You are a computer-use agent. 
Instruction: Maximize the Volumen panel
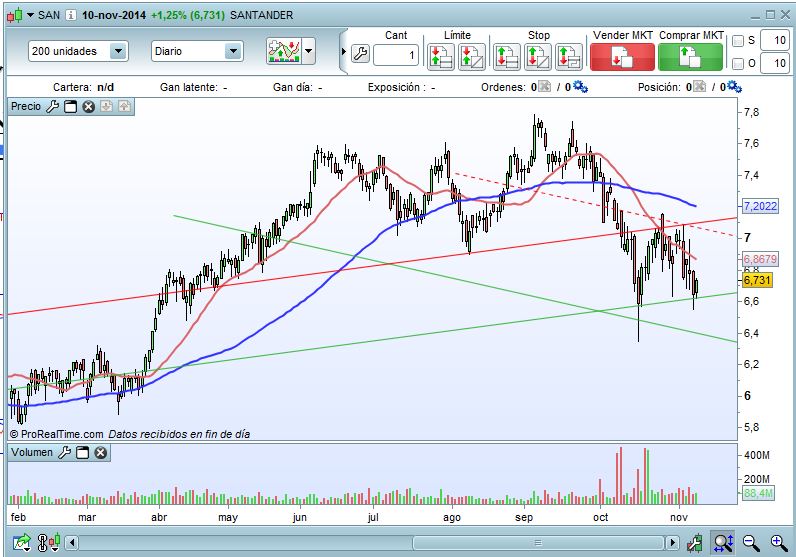pos(83,452)
